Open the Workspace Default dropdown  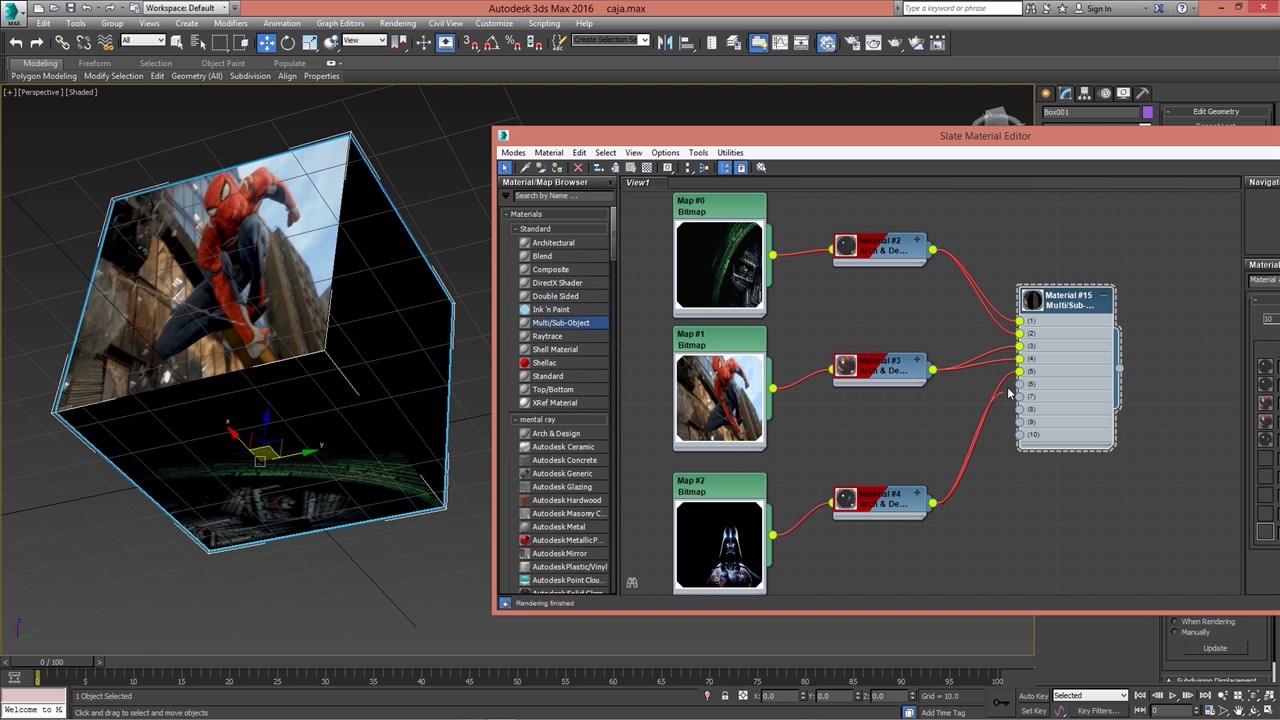[186, 8]
